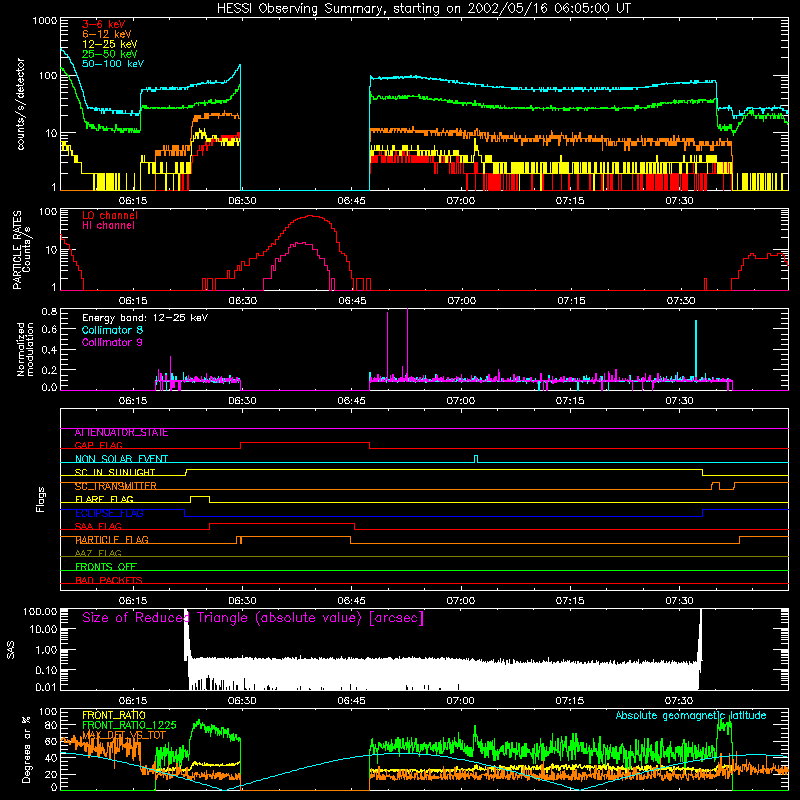Click the HI channel legend label
800x800 pixels.
coord(108,226)
